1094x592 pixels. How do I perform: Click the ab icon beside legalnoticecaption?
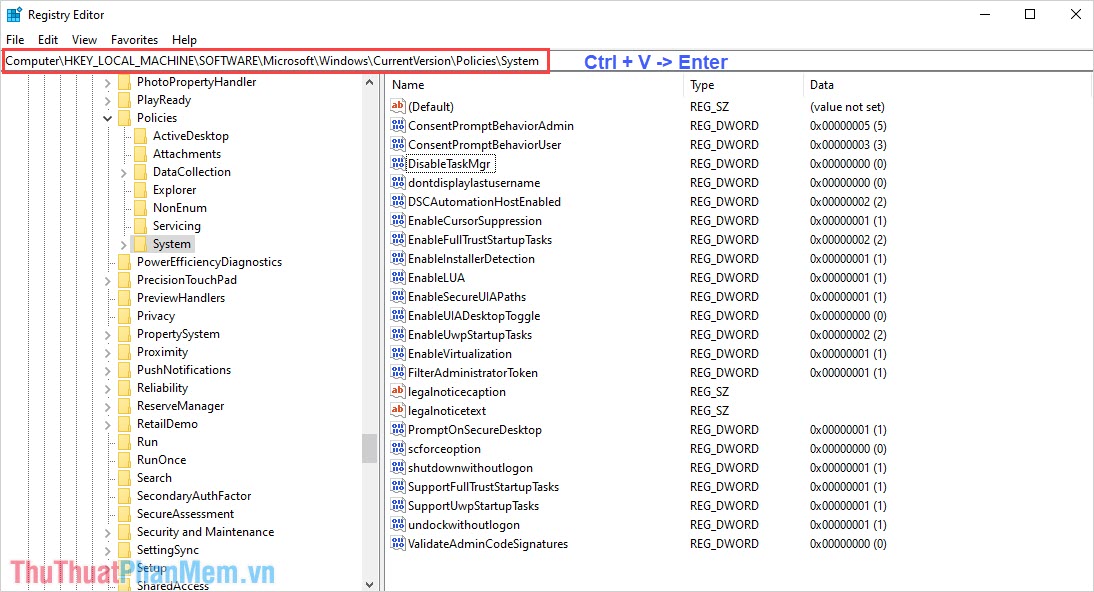pyautogui.click(x=396, y=391)
